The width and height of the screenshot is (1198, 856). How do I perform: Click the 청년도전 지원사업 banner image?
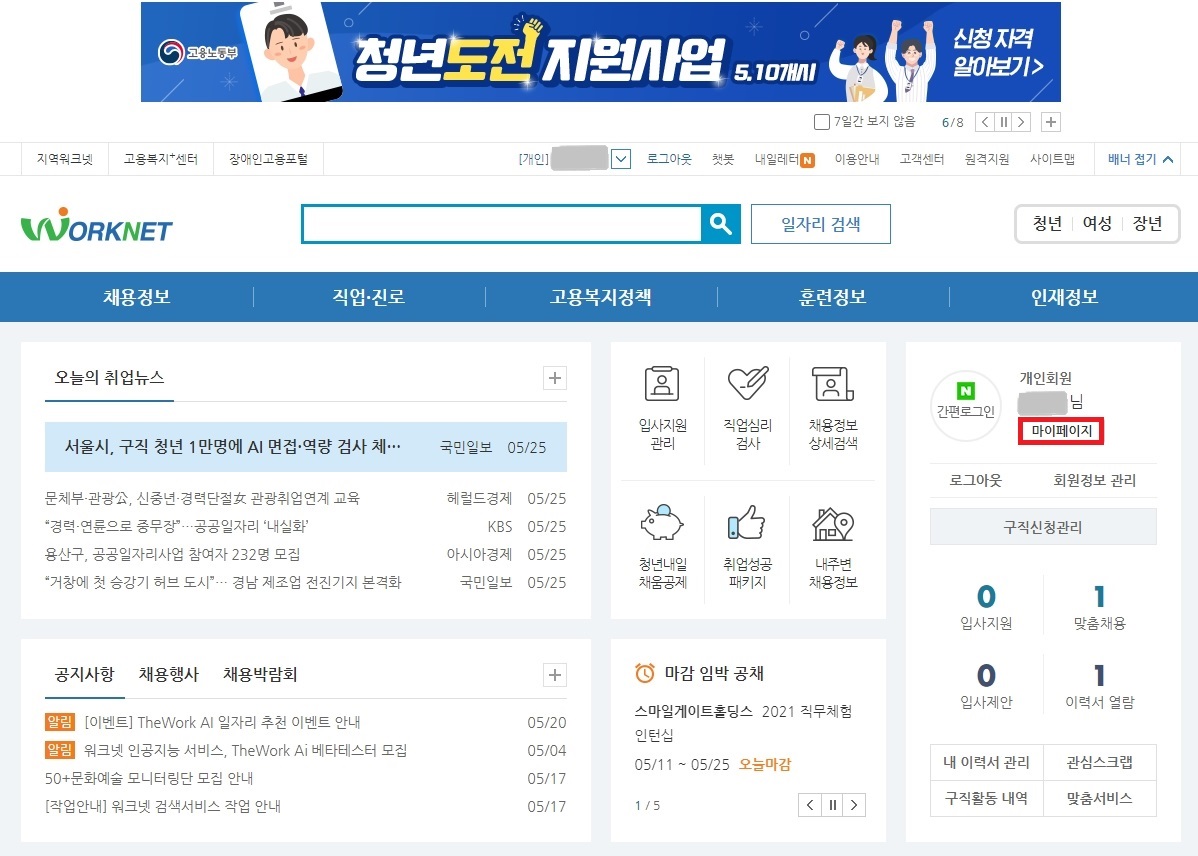(x=601, y=52)
